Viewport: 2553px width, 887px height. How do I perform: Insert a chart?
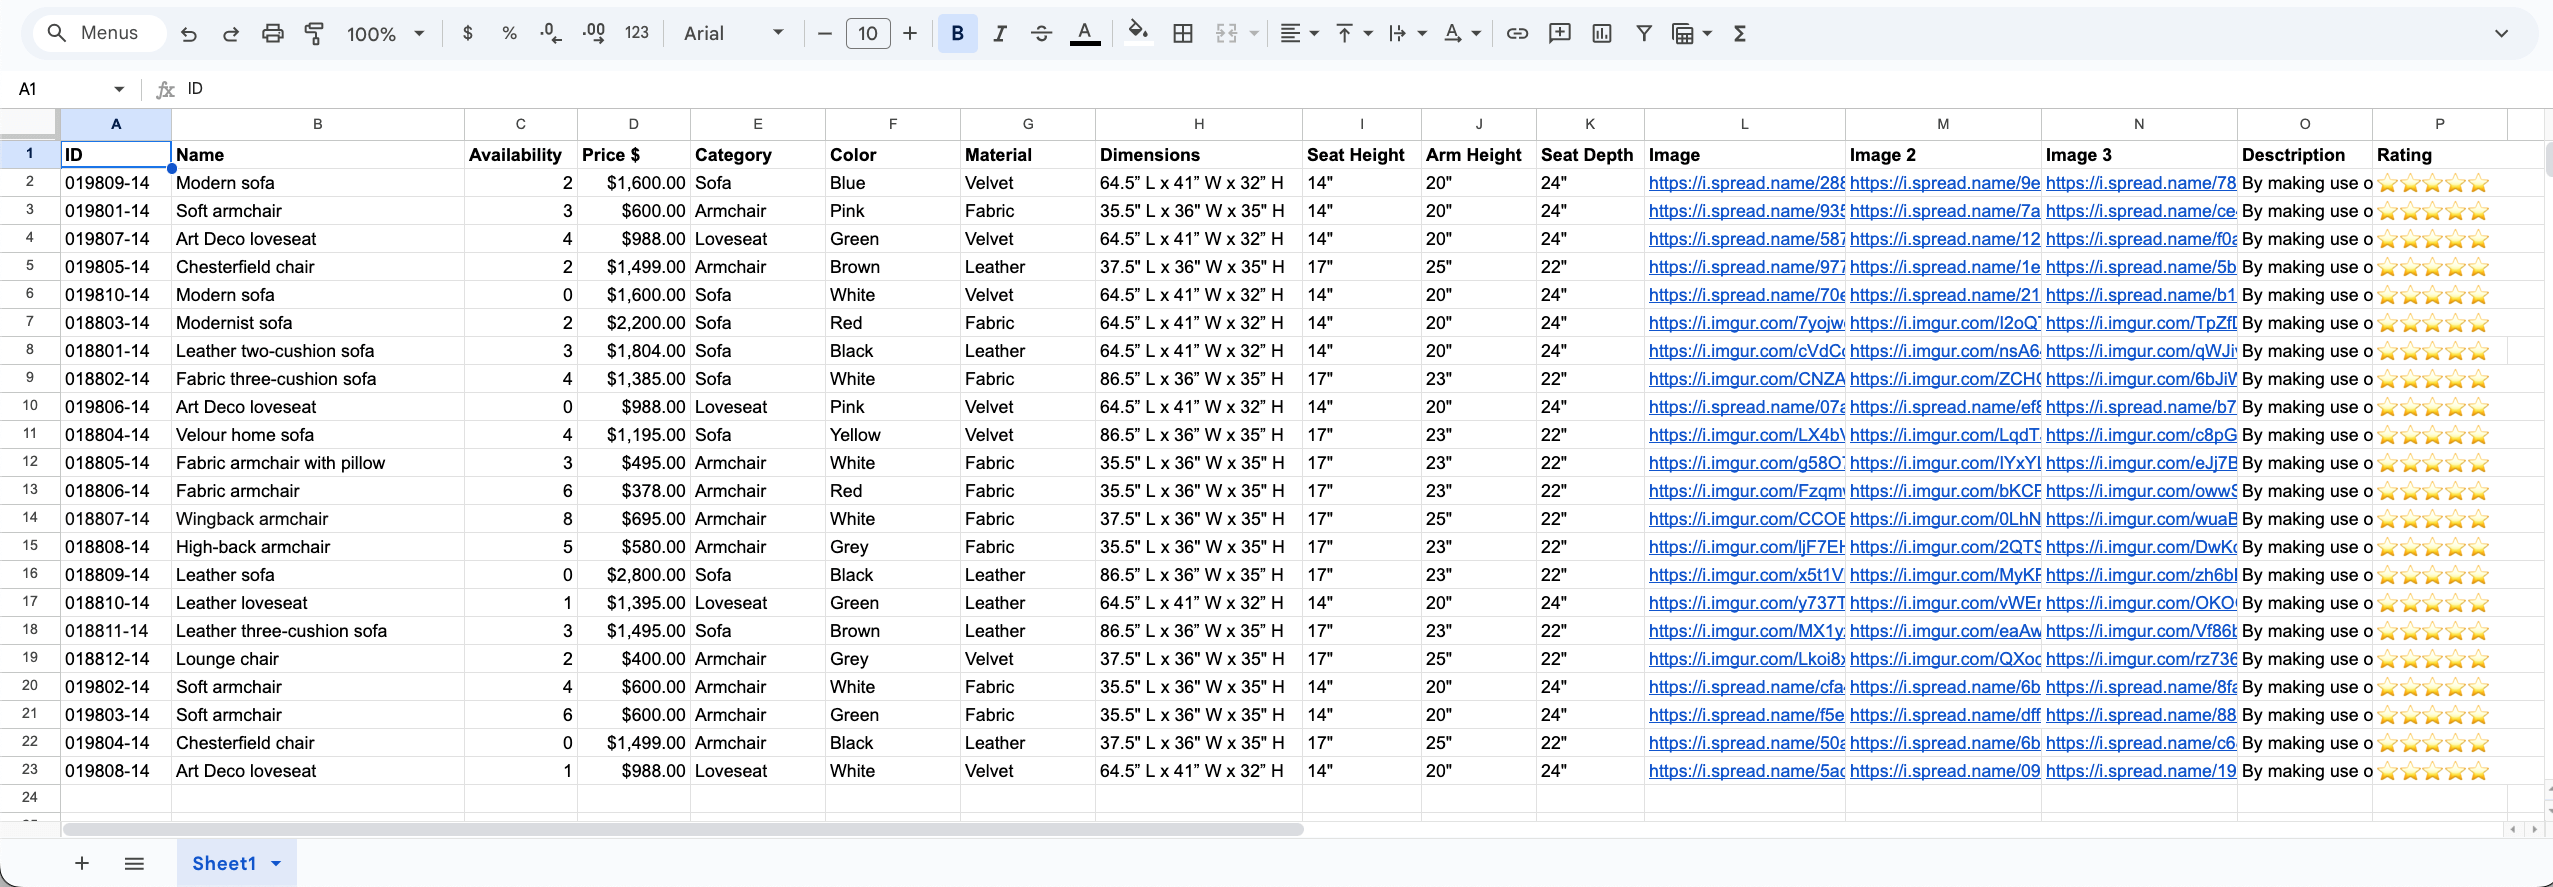click(x=1601, y=34)
